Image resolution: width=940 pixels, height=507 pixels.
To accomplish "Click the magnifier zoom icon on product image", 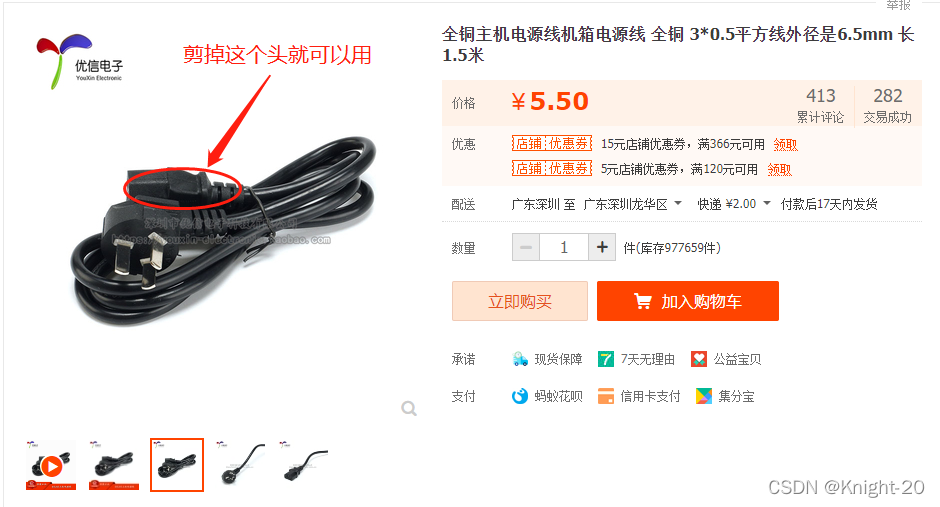I will [x=409, y=408].
